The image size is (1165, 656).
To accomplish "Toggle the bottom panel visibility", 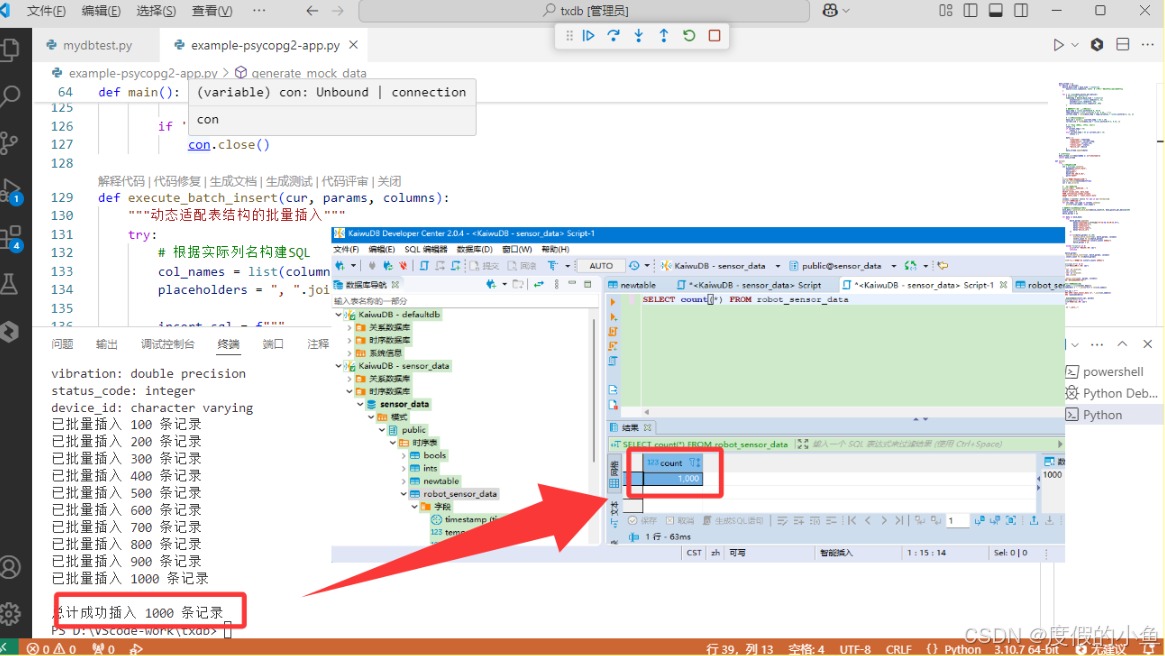I will [995, 11].
